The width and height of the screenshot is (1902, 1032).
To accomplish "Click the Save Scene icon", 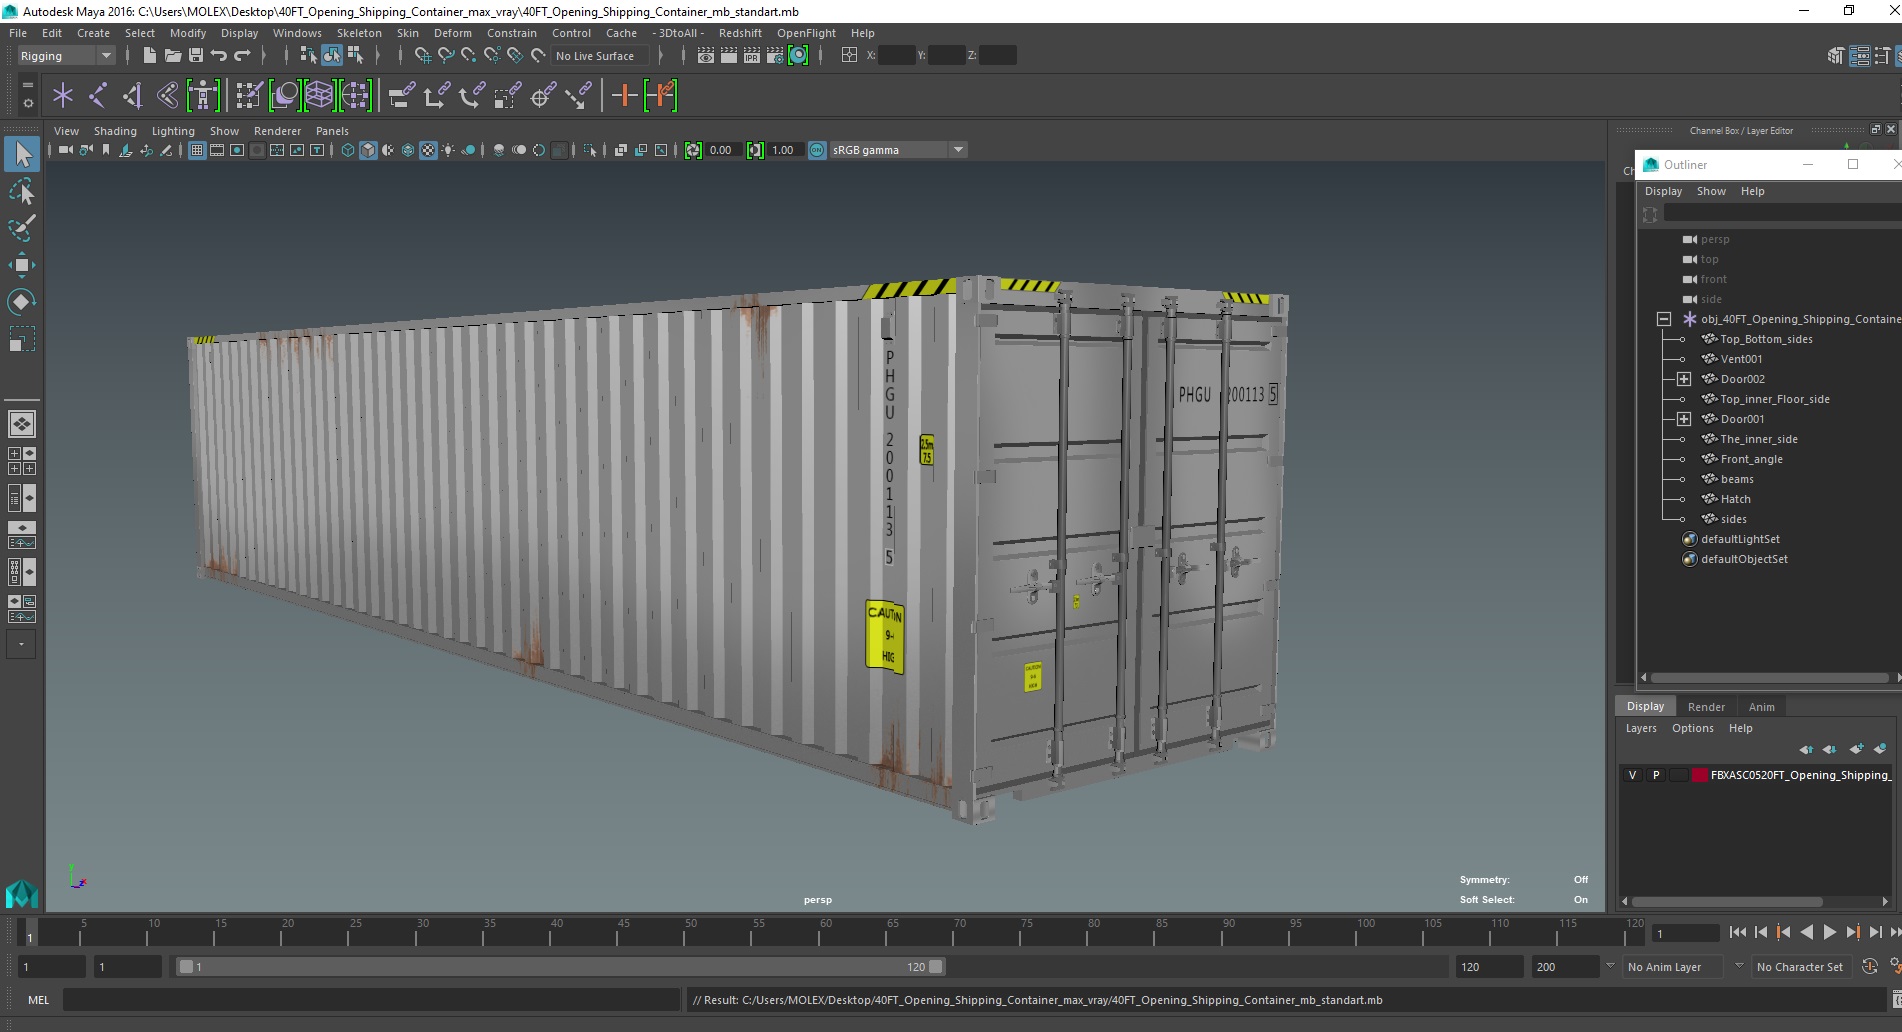I will coord(196,56).
